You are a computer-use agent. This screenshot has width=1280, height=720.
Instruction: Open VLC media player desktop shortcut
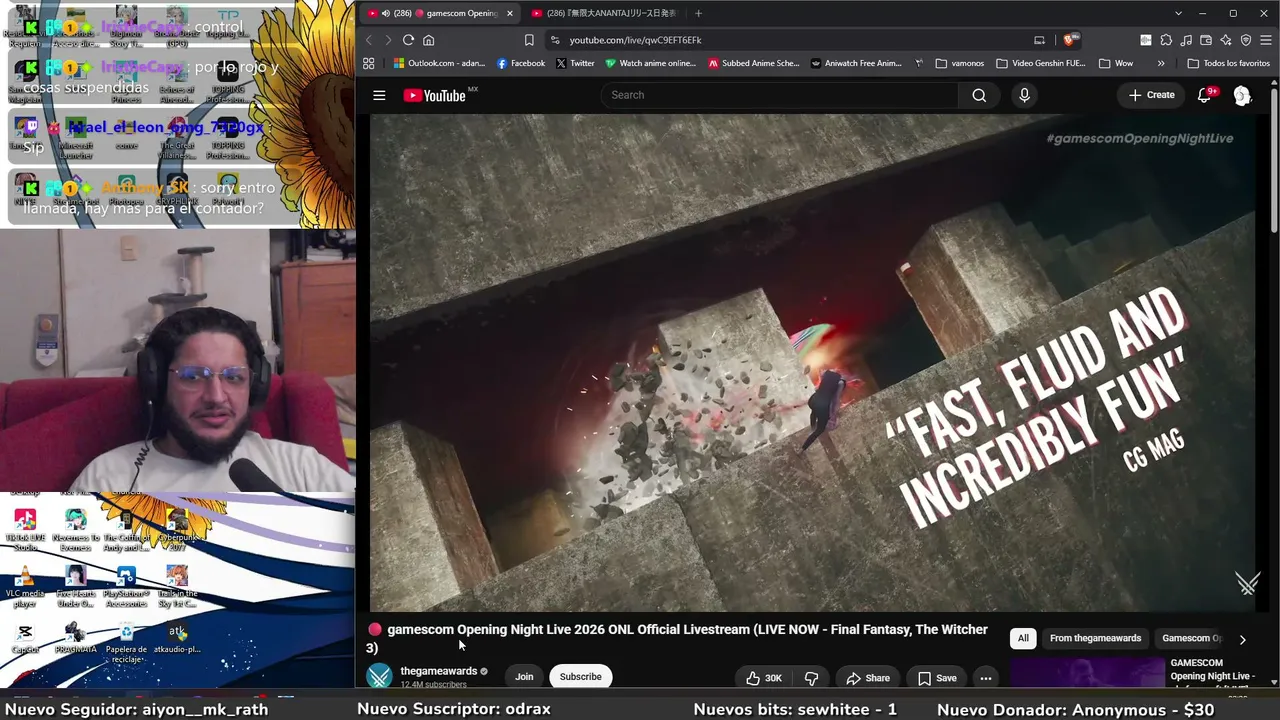point(25,587)
